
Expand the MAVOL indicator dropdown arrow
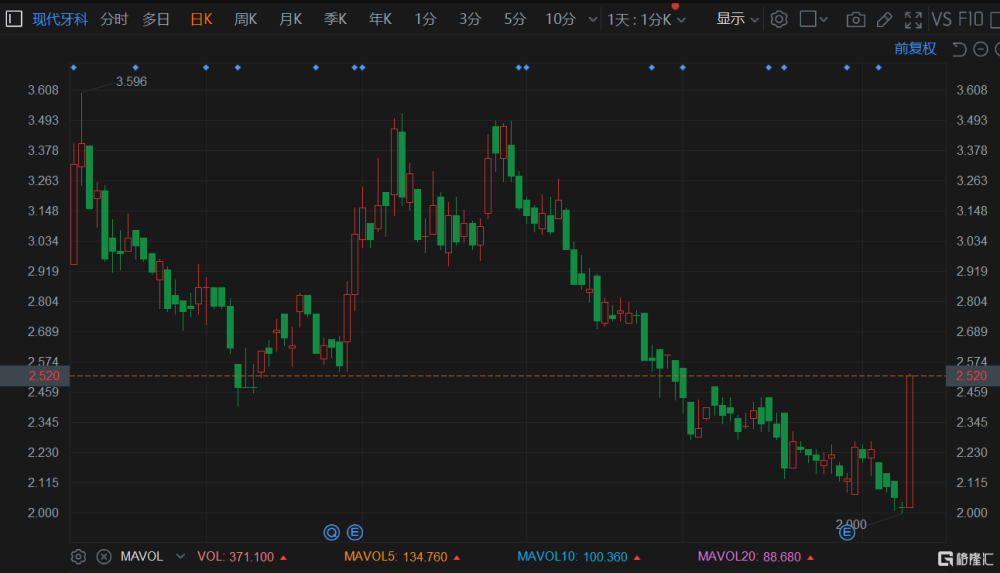180,556
